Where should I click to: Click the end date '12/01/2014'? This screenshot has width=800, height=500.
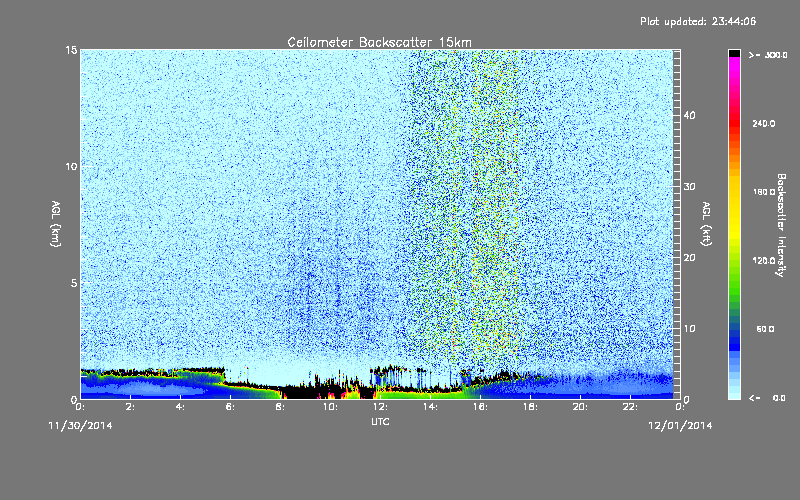pyautogui.click(x=680, y=426)
